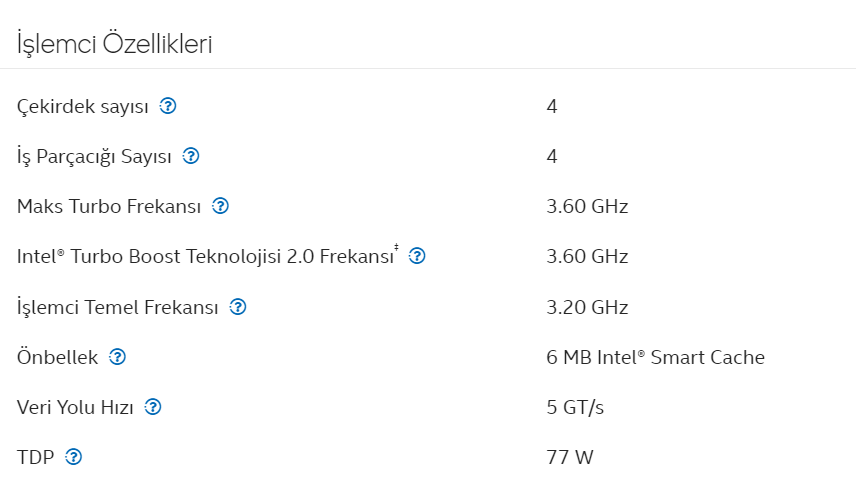Screen dimensions: 856x492
Task: Click the 6 MB Intel Smart Cache value
Action: (x=655, y=357)
